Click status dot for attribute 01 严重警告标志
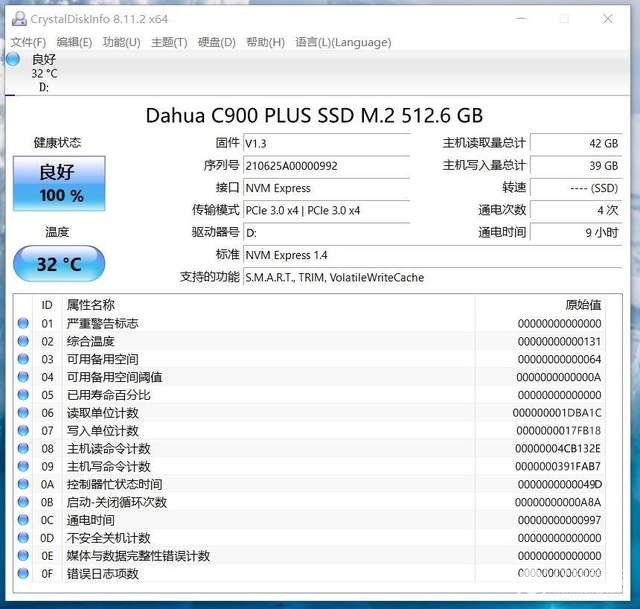Image resolution: width=640 pixels, height=609 pixels. [23, 323]
